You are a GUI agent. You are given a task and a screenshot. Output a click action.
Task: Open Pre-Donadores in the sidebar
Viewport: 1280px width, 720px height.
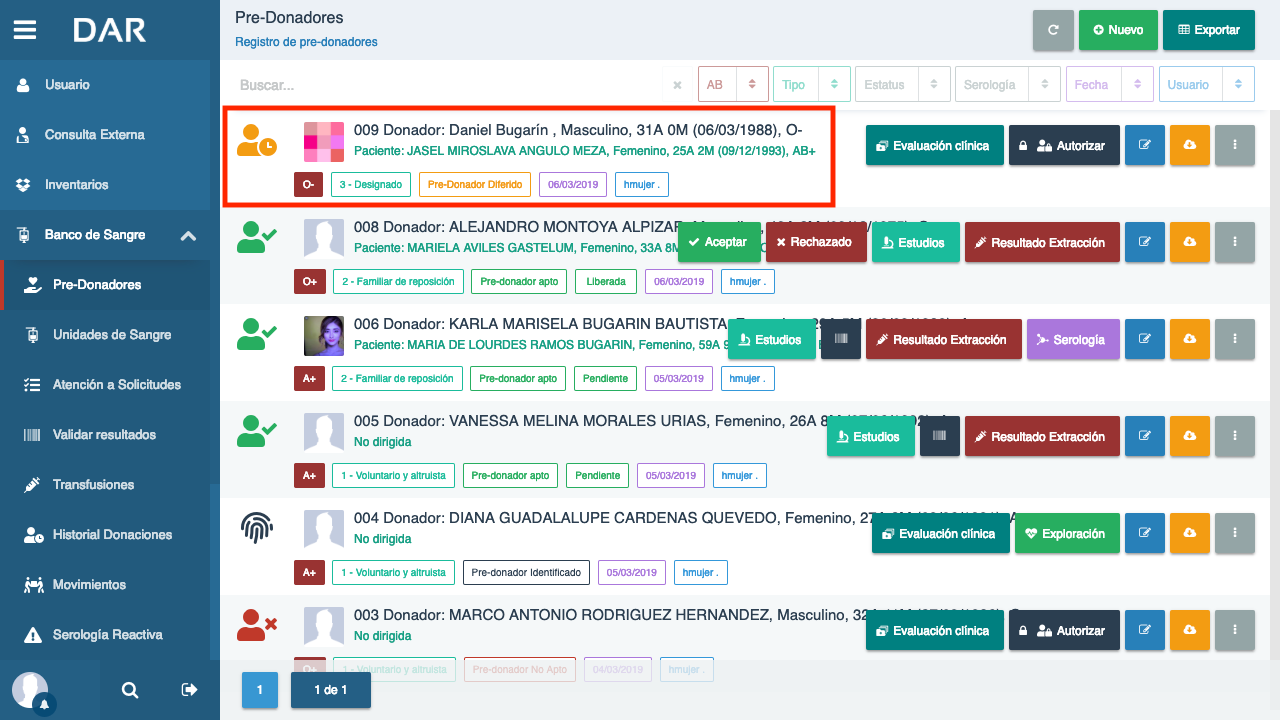click(105, 285)
